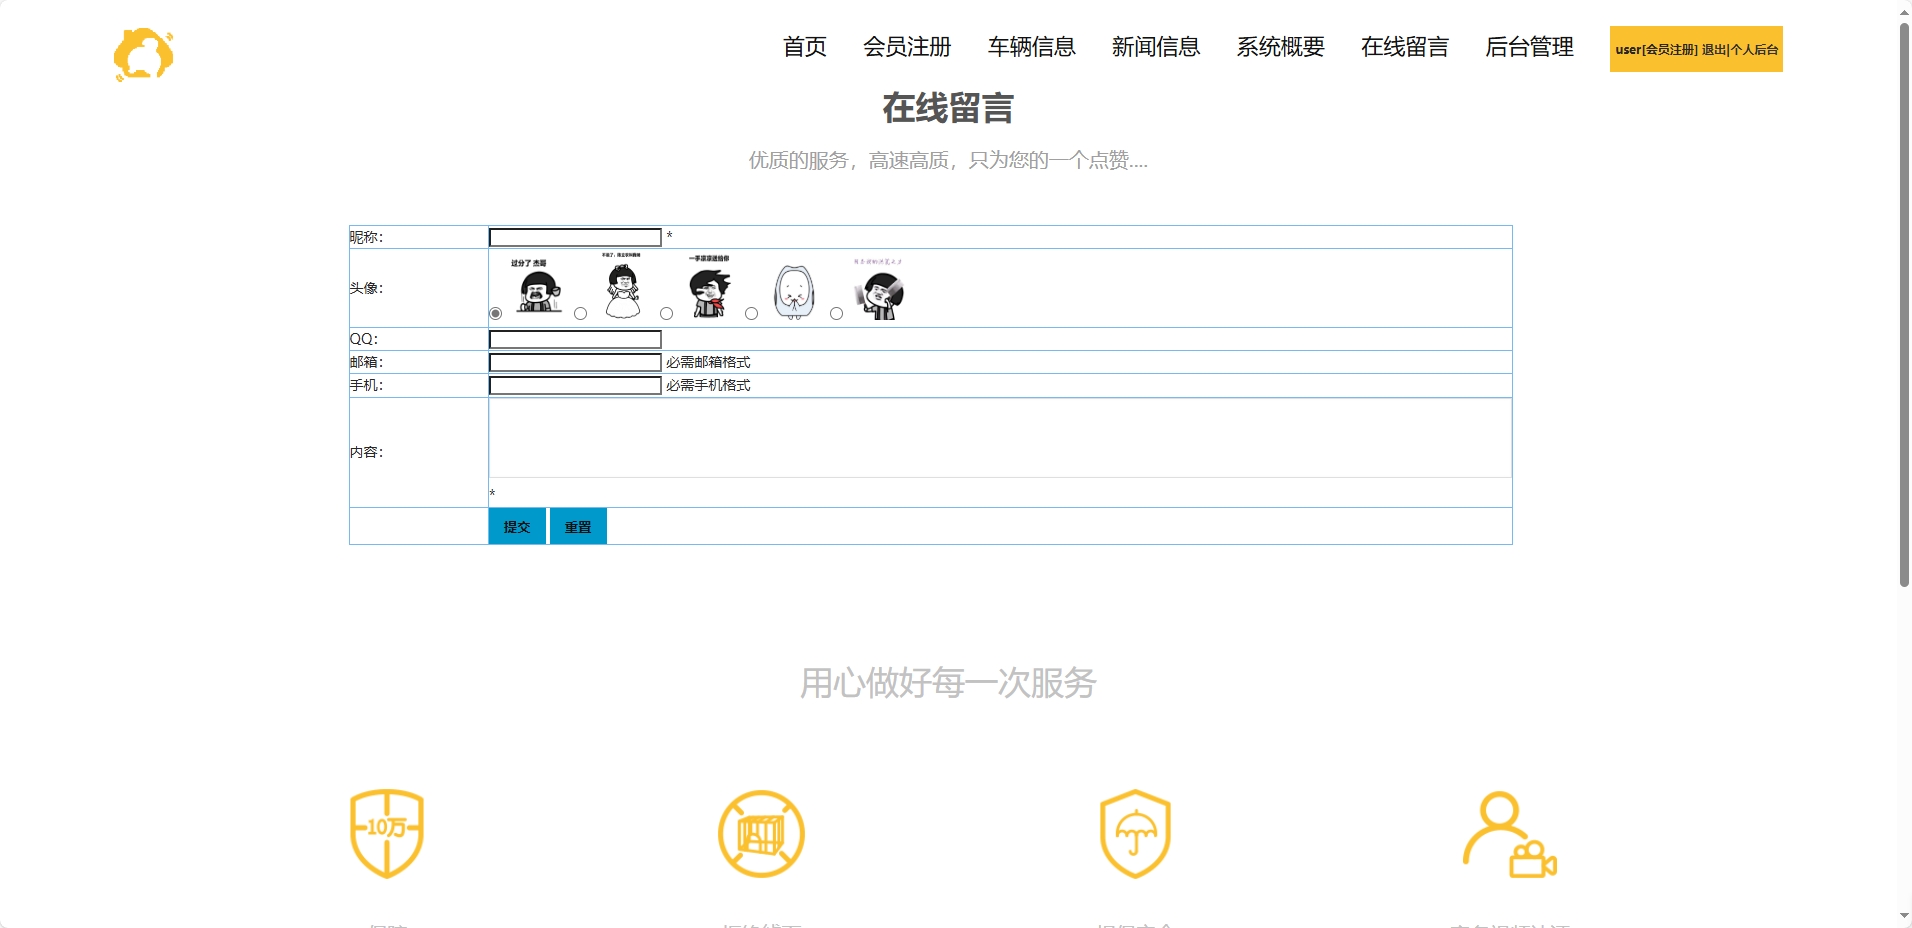This screenshot has height=928, width=1912.
Task: Click the '过分了 杰哥' avatar image
Action: (x=536, y=288)
